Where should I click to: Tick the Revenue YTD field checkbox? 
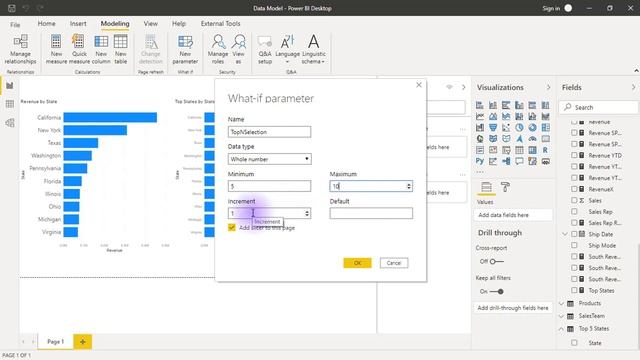pos(574,155)
